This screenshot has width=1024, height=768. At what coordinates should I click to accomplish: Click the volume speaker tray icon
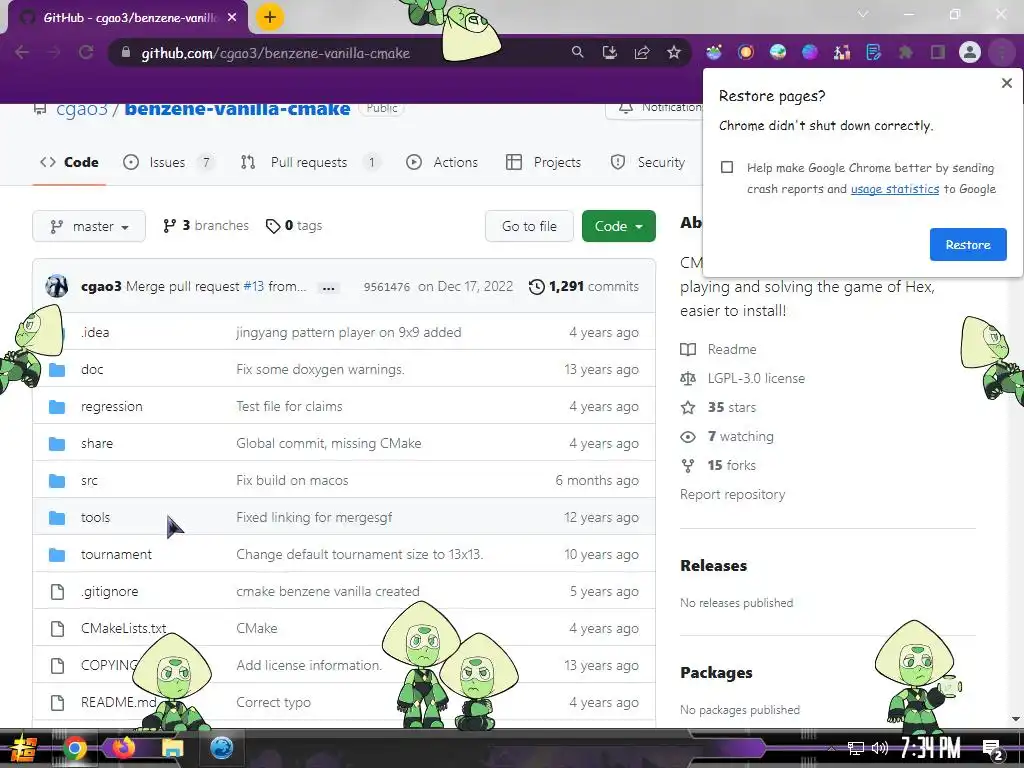click(x=880, y=748)
